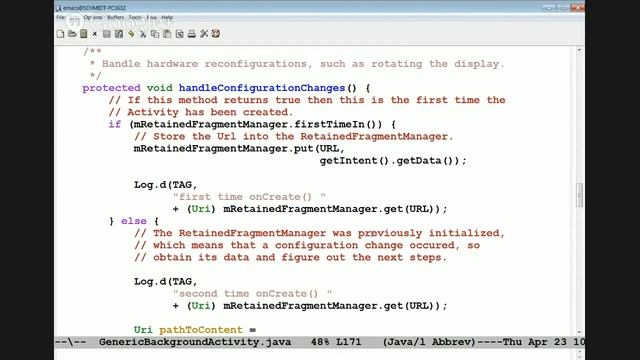Image resolution: width=640 pixels, height=360 pixels.
Task: Click the L171 line number in mode line
Action: click(349, 342)
